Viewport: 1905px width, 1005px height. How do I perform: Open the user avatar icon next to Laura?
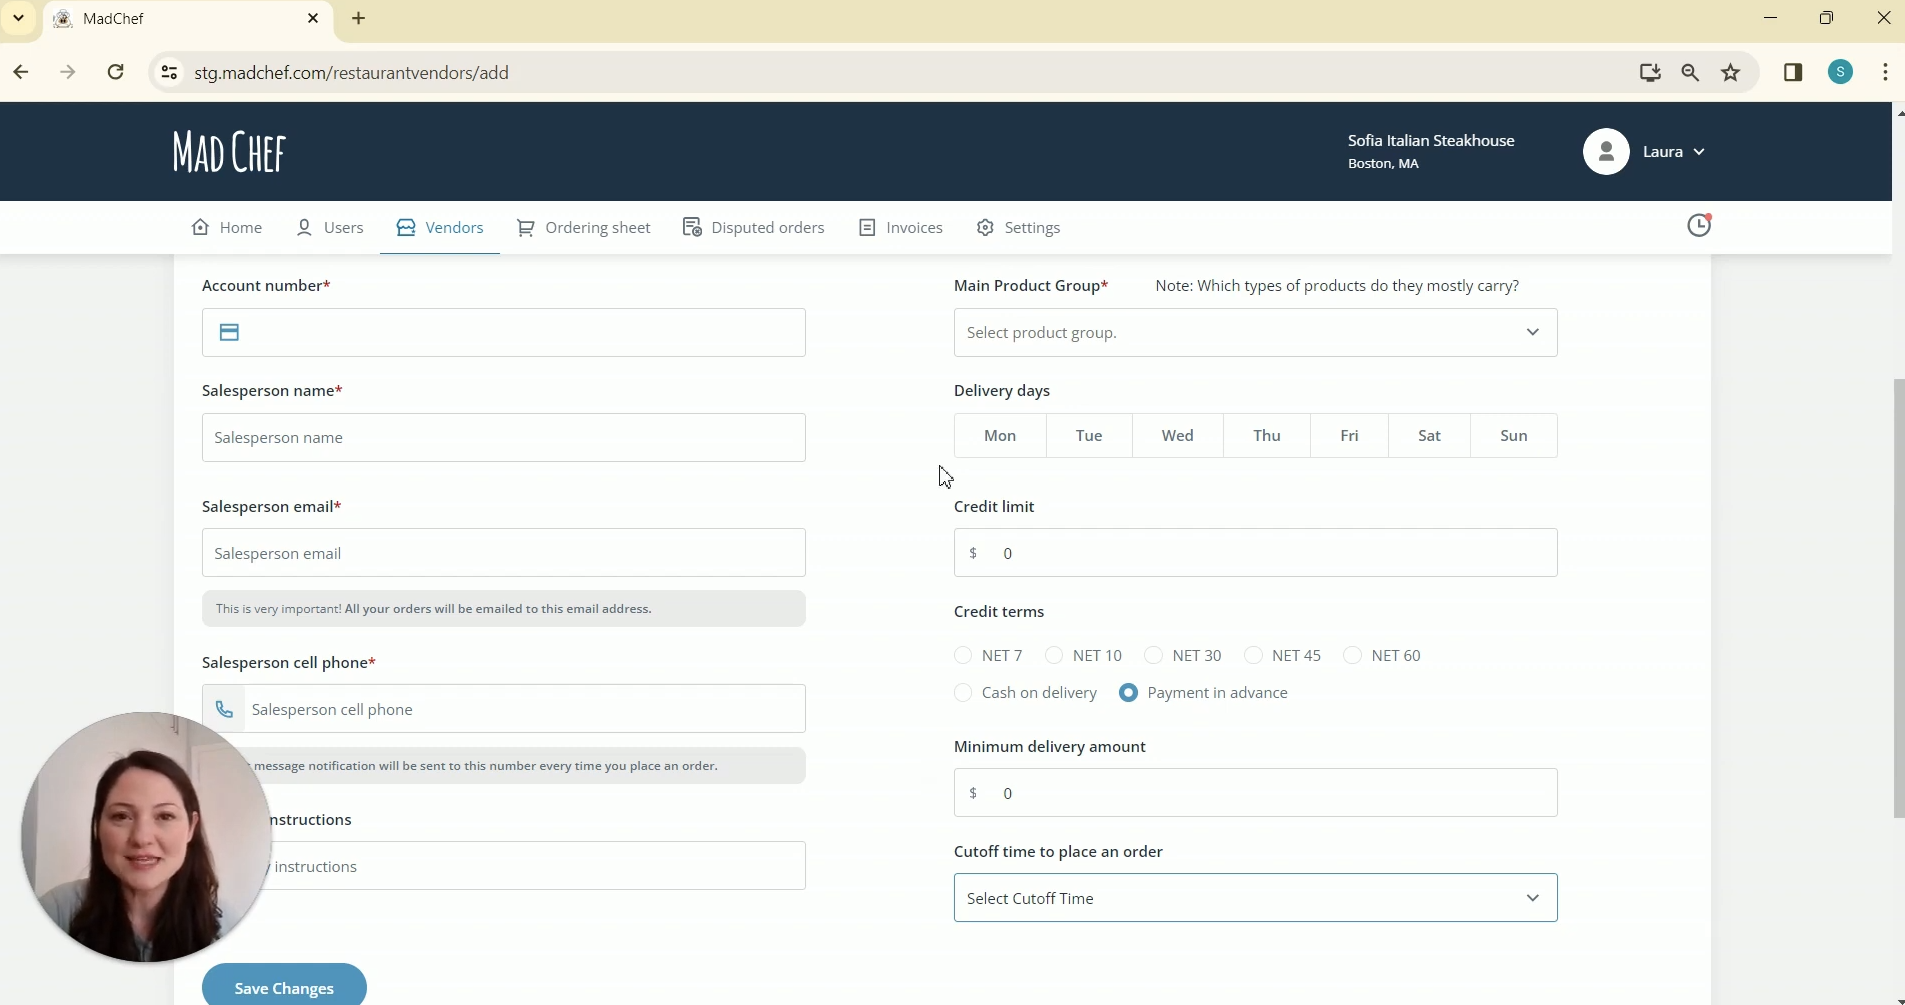click(x=1606, y=152)
